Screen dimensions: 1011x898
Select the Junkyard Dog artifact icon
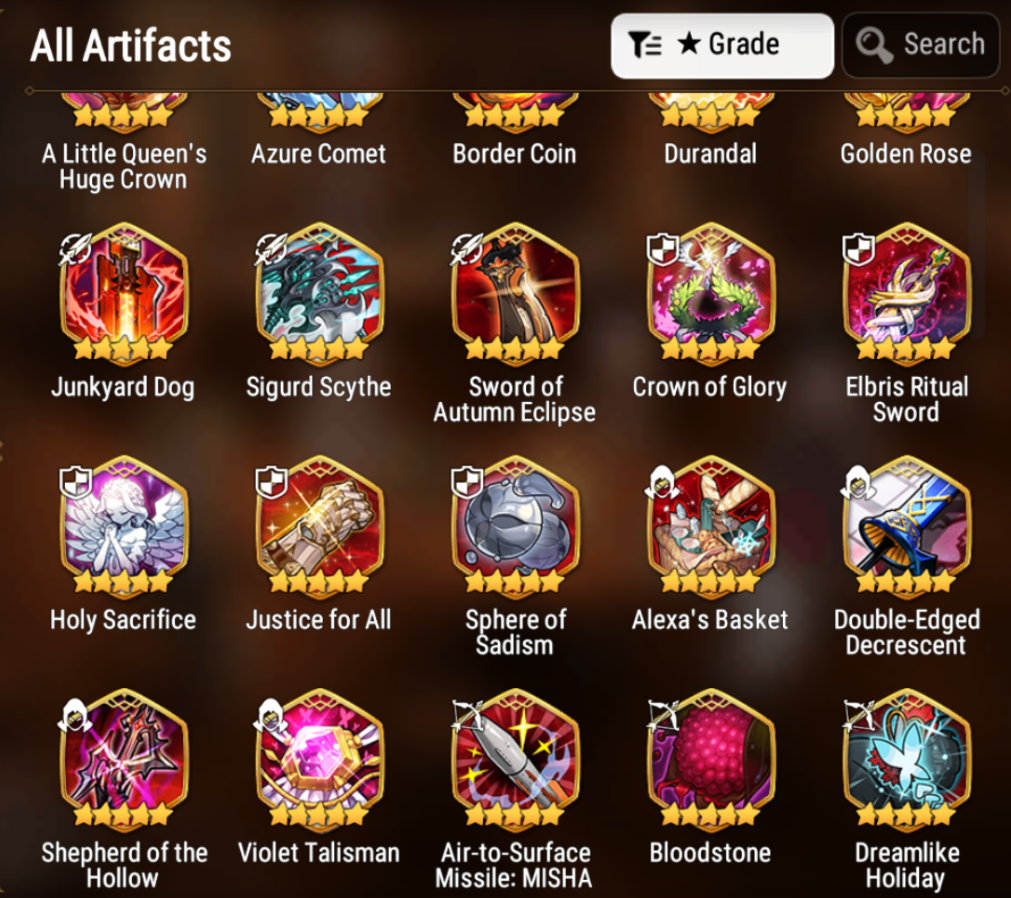[123, 291]
